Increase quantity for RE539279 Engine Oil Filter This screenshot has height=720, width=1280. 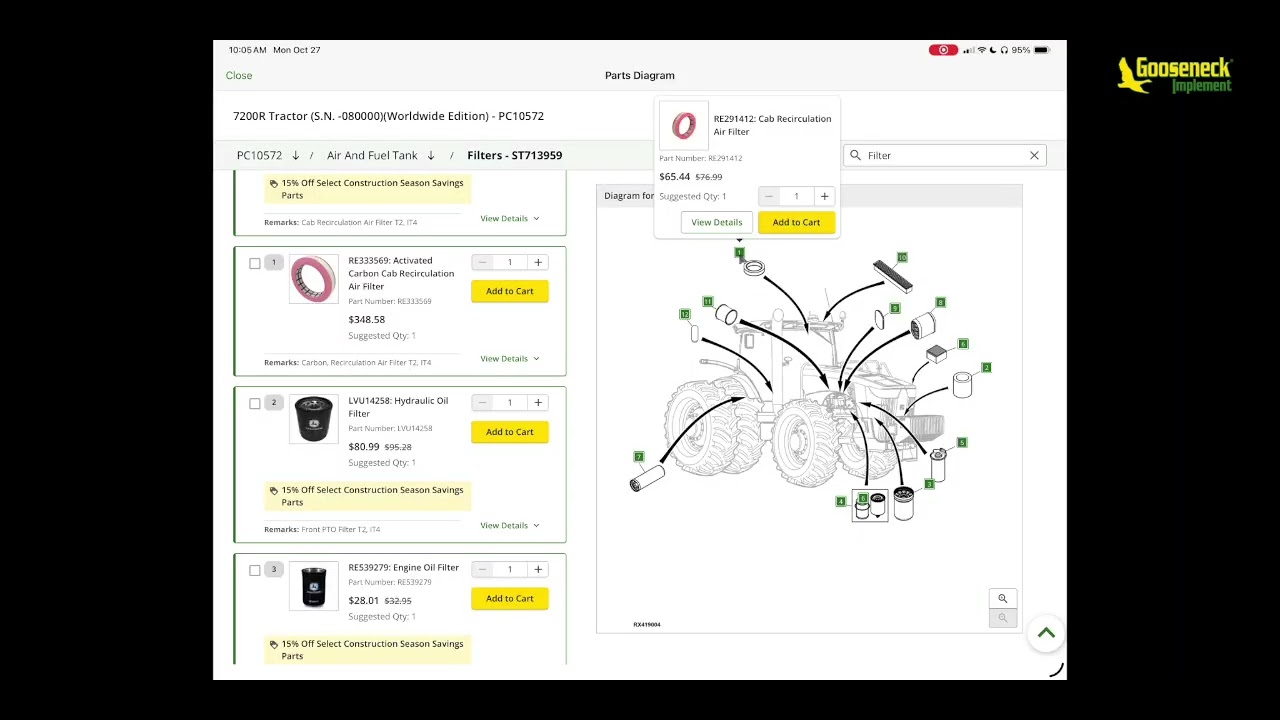(x=538, y=570)
